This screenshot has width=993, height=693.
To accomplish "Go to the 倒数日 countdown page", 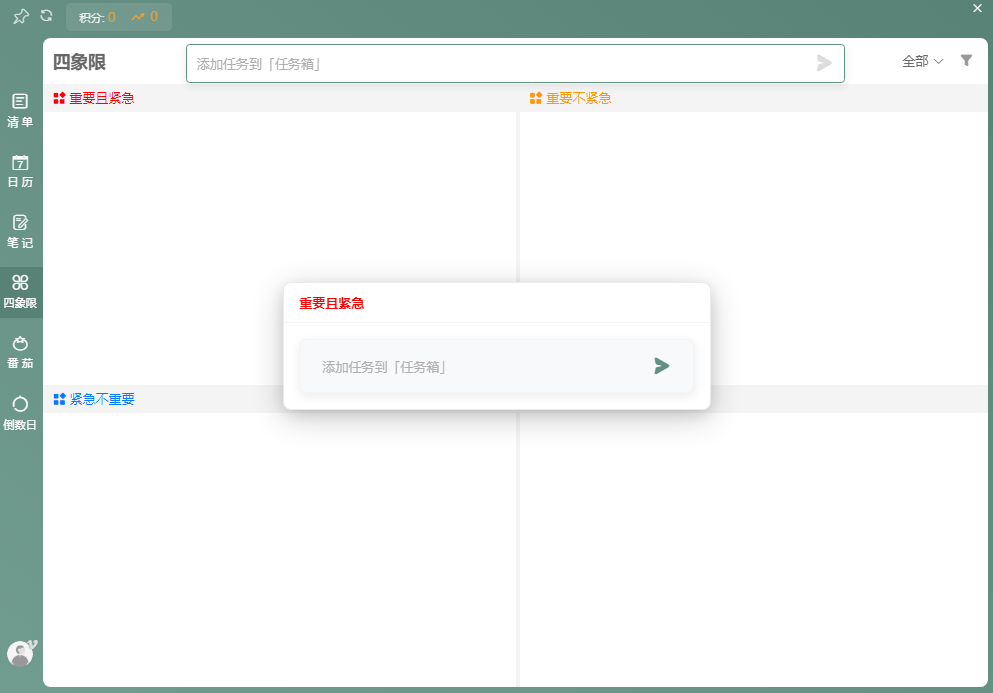I will click(20, 412).
